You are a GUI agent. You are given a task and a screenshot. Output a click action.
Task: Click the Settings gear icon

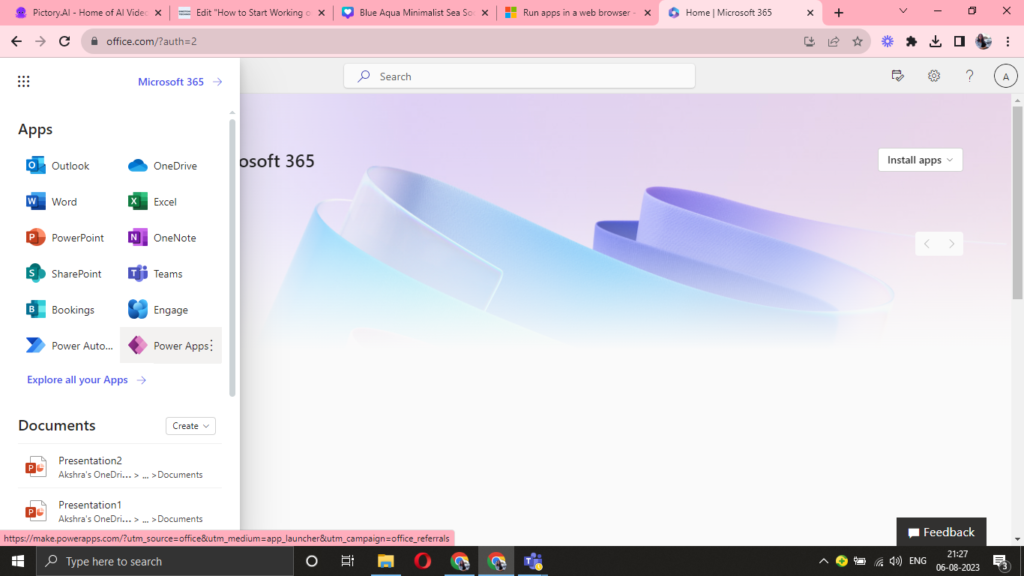(933, 76)
